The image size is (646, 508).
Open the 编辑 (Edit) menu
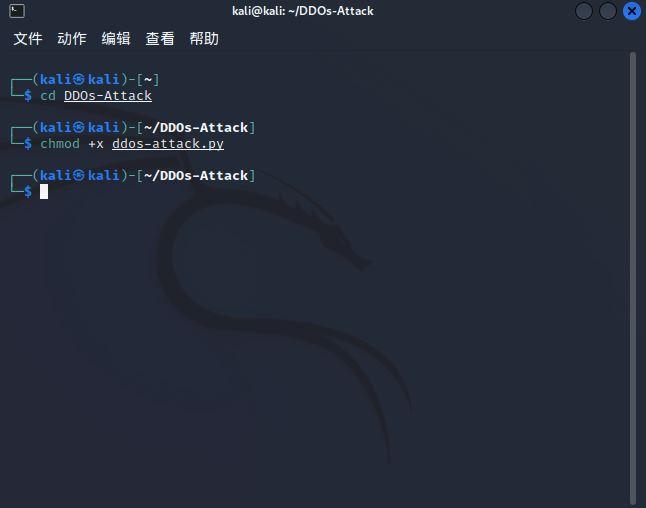(116, 39)
